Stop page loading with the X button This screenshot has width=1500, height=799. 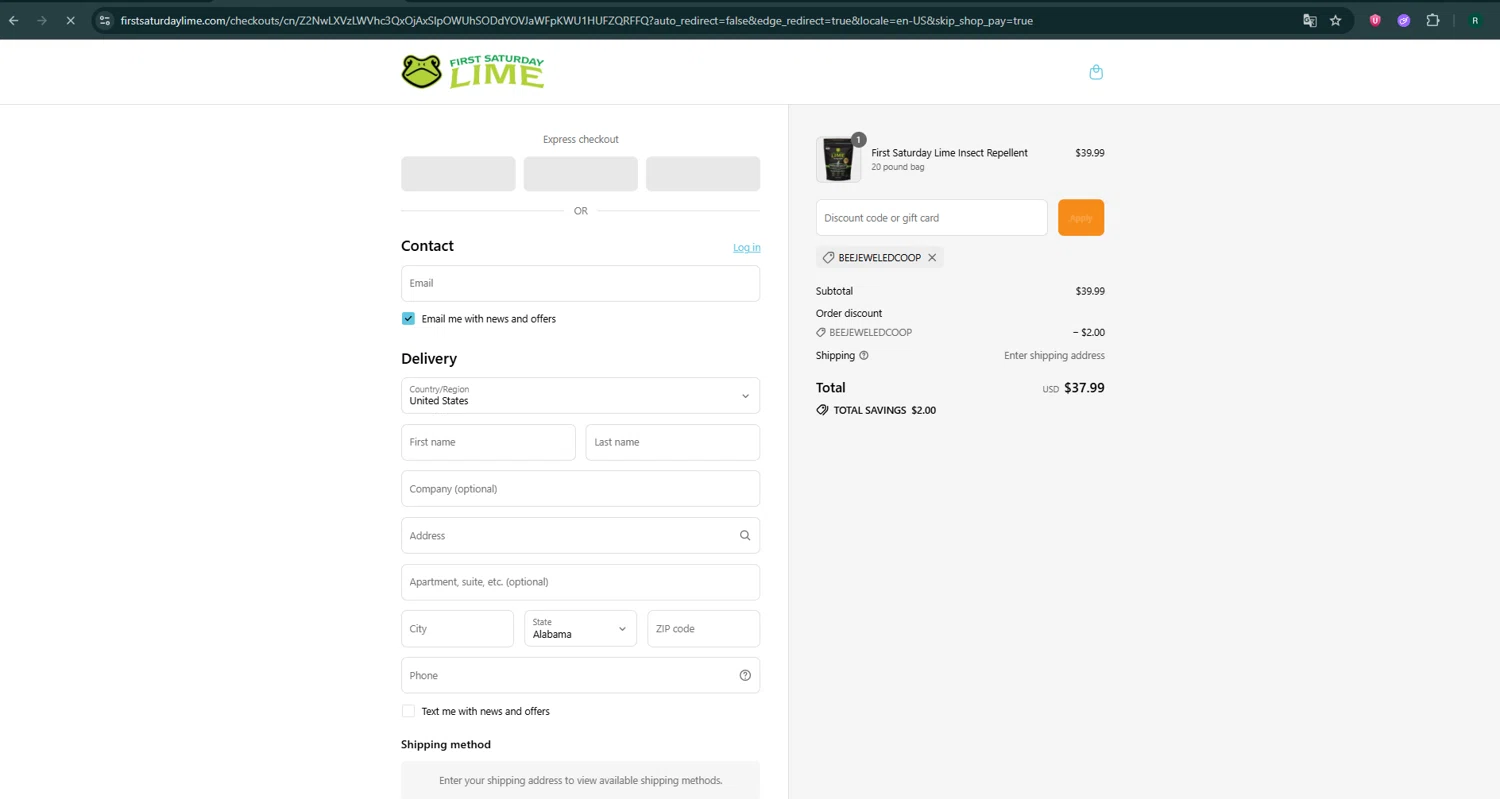coord(70,20)
